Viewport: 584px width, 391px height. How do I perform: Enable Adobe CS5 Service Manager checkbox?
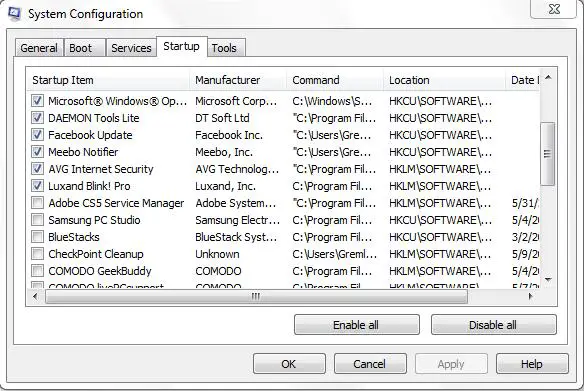click(x=37, y=203)
